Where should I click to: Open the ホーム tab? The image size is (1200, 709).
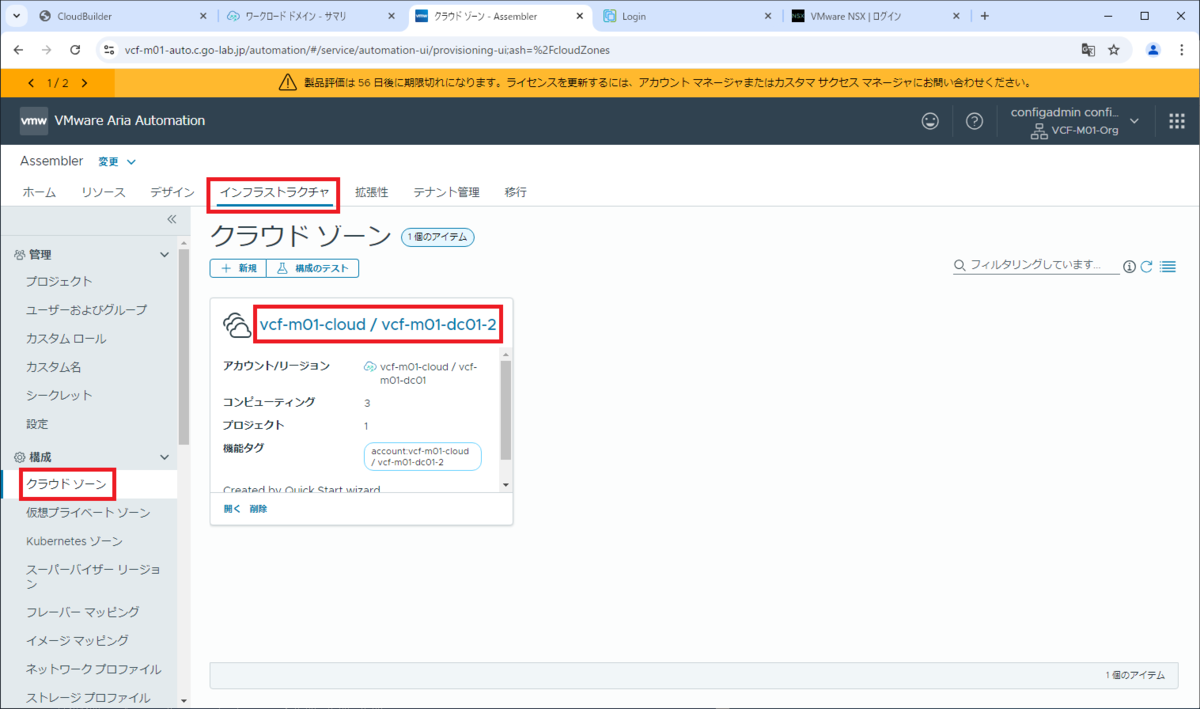point(39,192)
